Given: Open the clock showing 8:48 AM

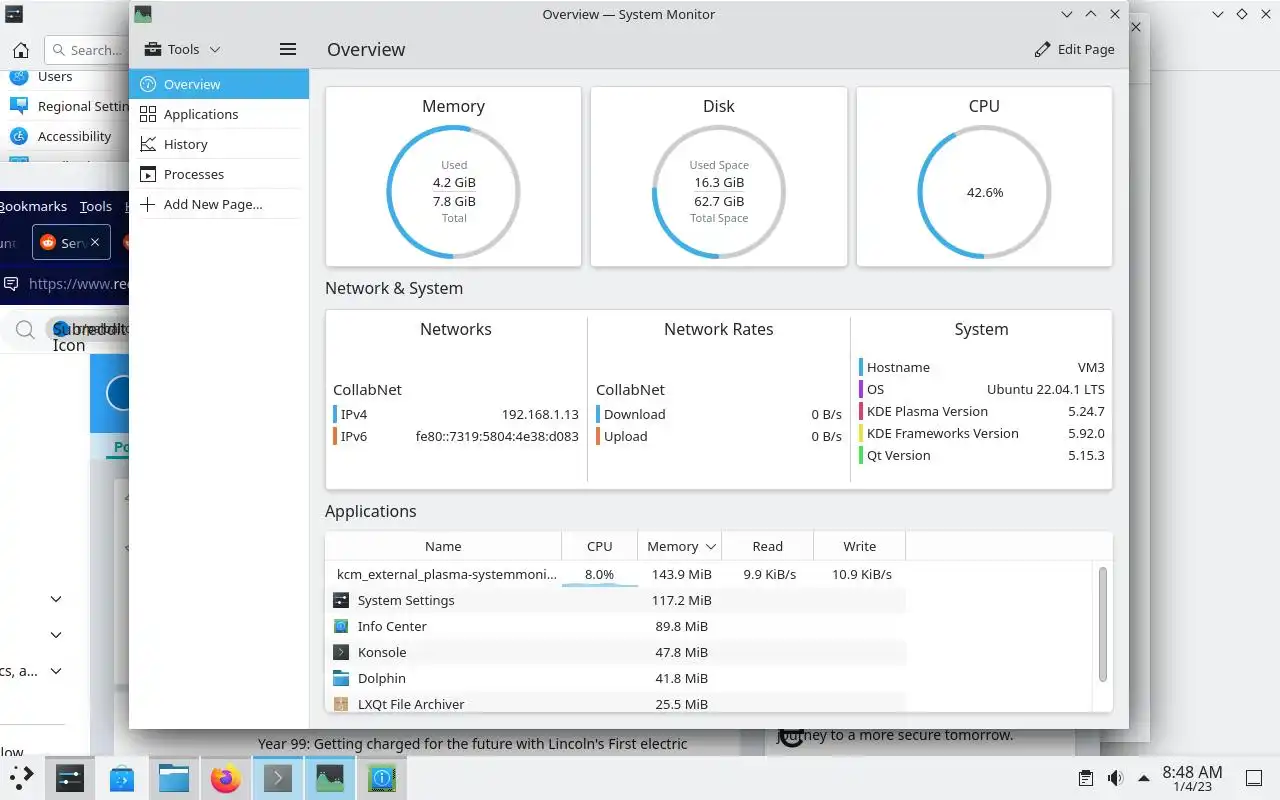Looking at the screenshot, I should (1192, 778).
